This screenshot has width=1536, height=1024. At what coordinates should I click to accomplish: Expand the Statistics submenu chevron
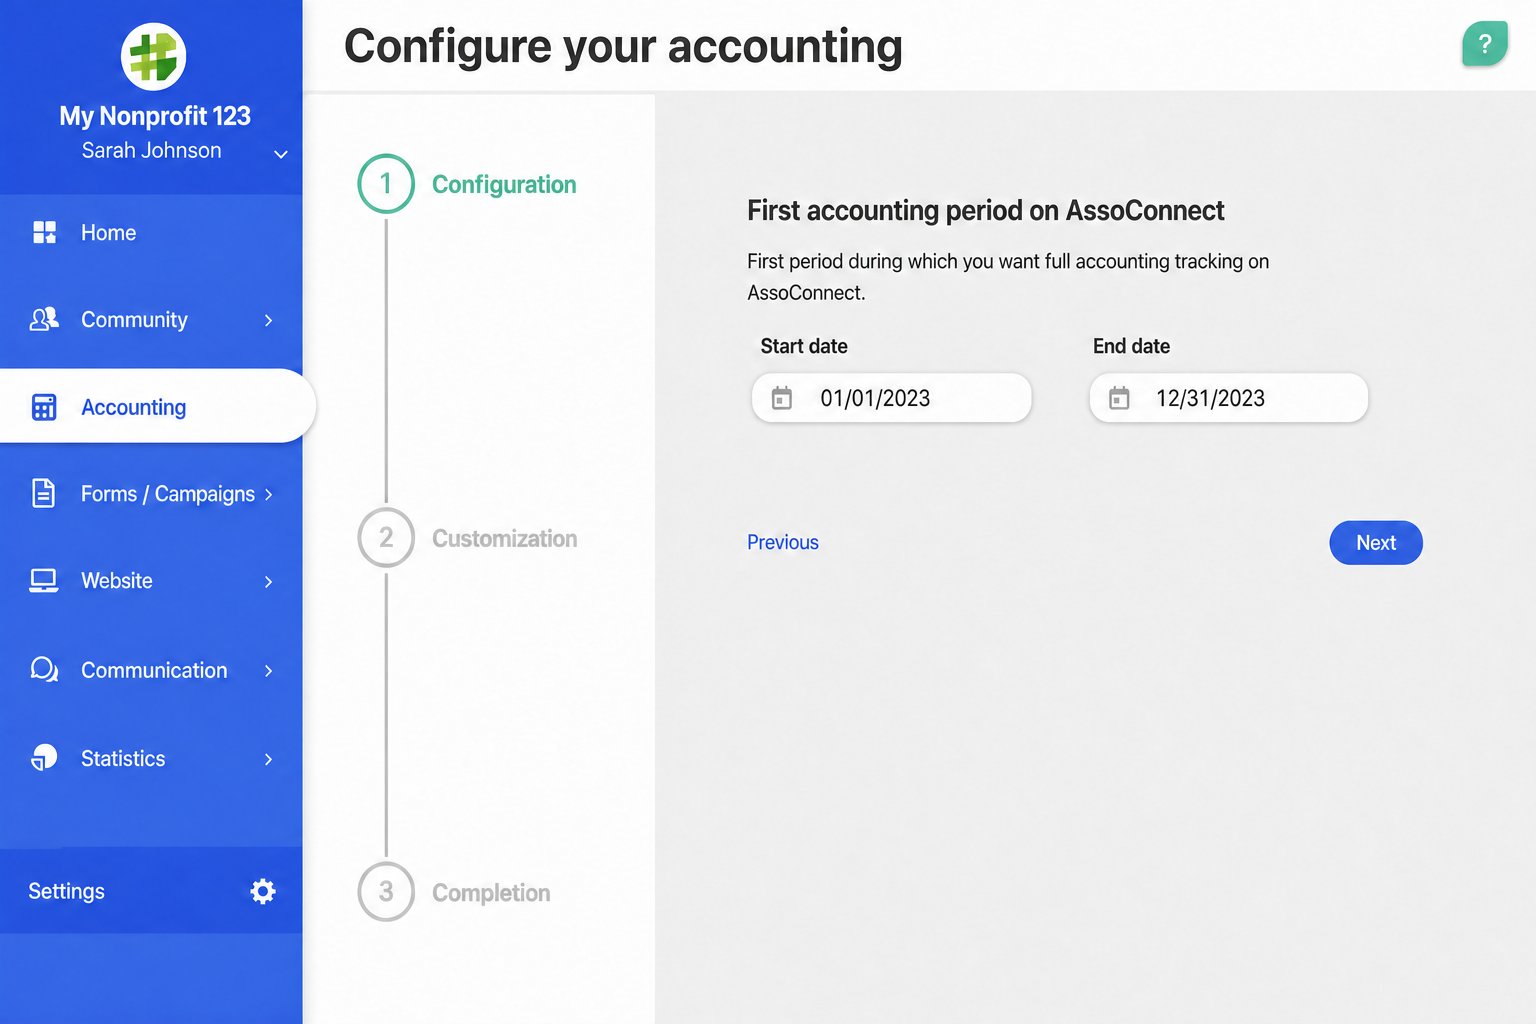[268, 759]
